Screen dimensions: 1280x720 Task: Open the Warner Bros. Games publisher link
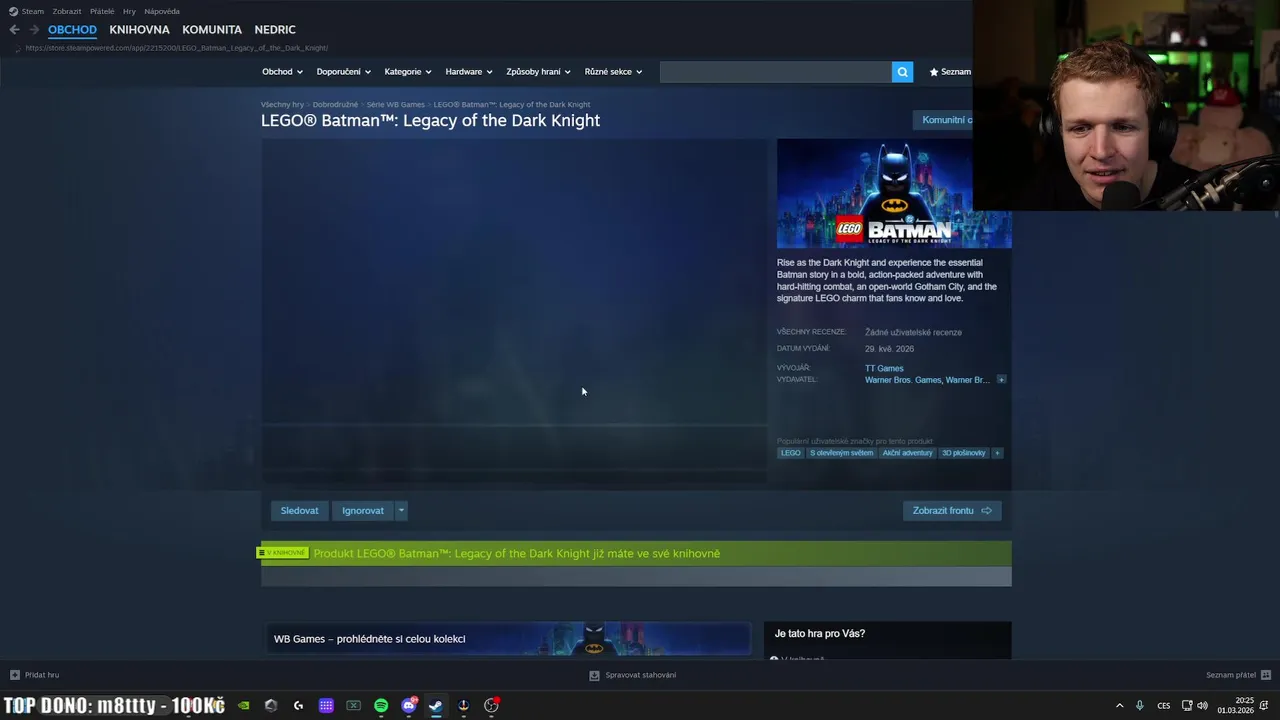pyautogui.click(x=903, y=380)
